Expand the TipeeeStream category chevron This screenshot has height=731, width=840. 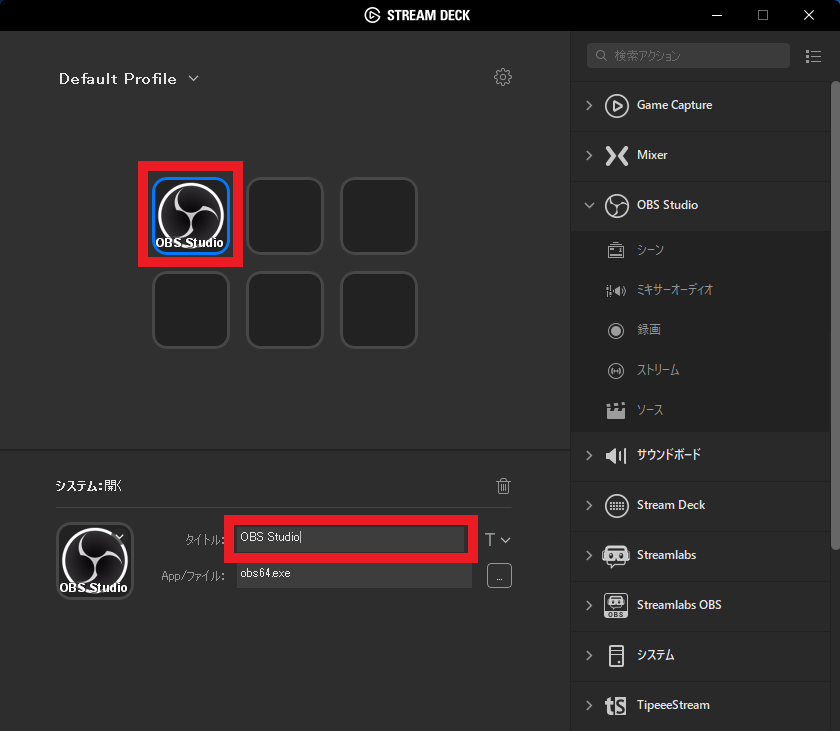pyautogui.click(x=589, y=705)
